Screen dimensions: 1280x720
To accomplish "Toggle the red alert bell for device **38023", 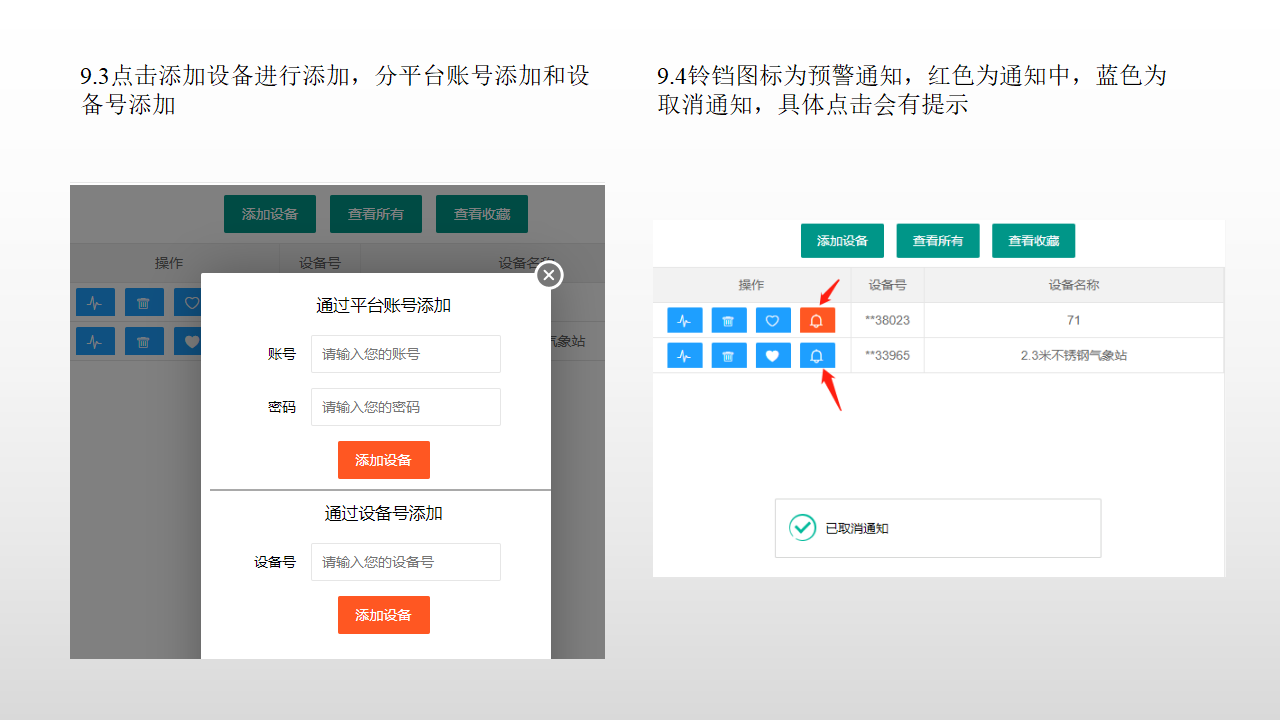I will tap(817, 320).
